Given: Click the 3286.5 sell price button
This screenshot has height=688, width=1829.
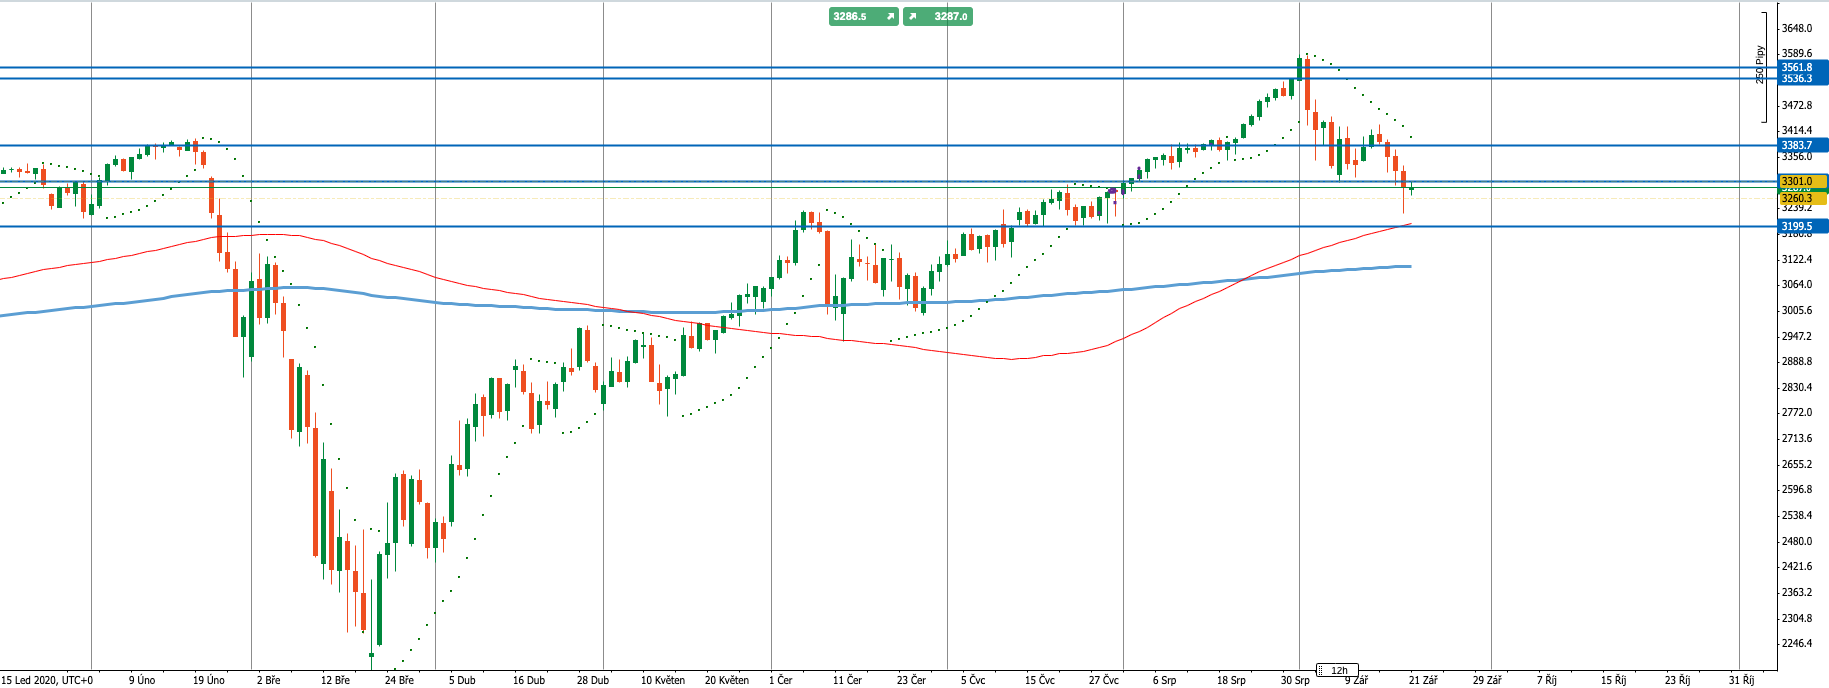Looking at the screenshot, I should tap(864, 17).
